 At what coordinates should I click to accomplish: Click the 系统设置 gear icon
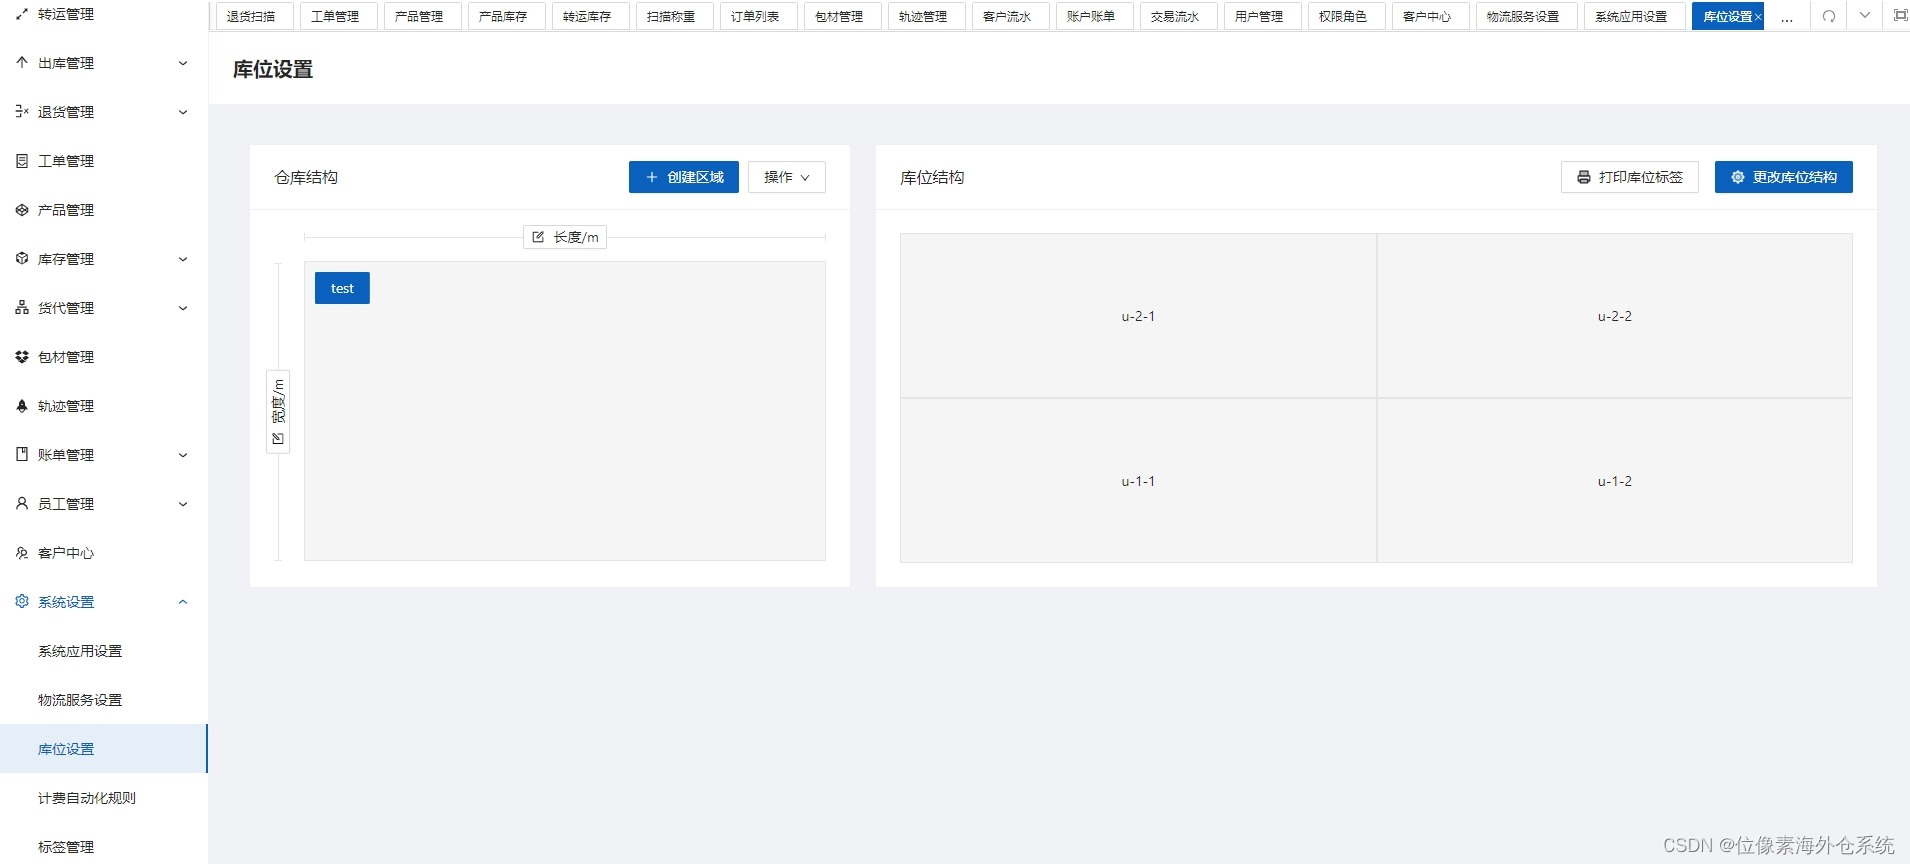[x=22, y=601]
